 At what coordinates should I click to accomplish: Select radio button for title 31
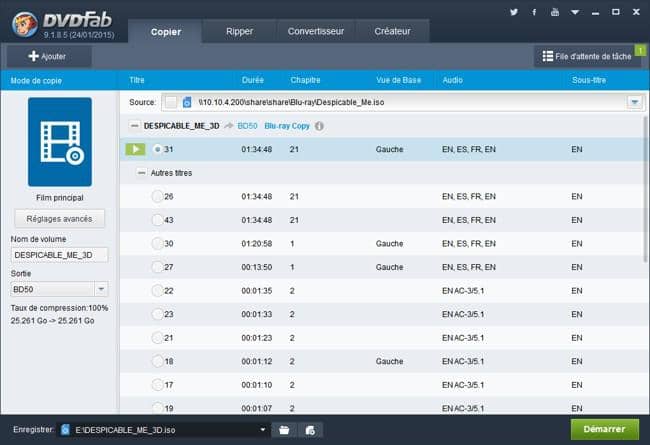[157, 149]
